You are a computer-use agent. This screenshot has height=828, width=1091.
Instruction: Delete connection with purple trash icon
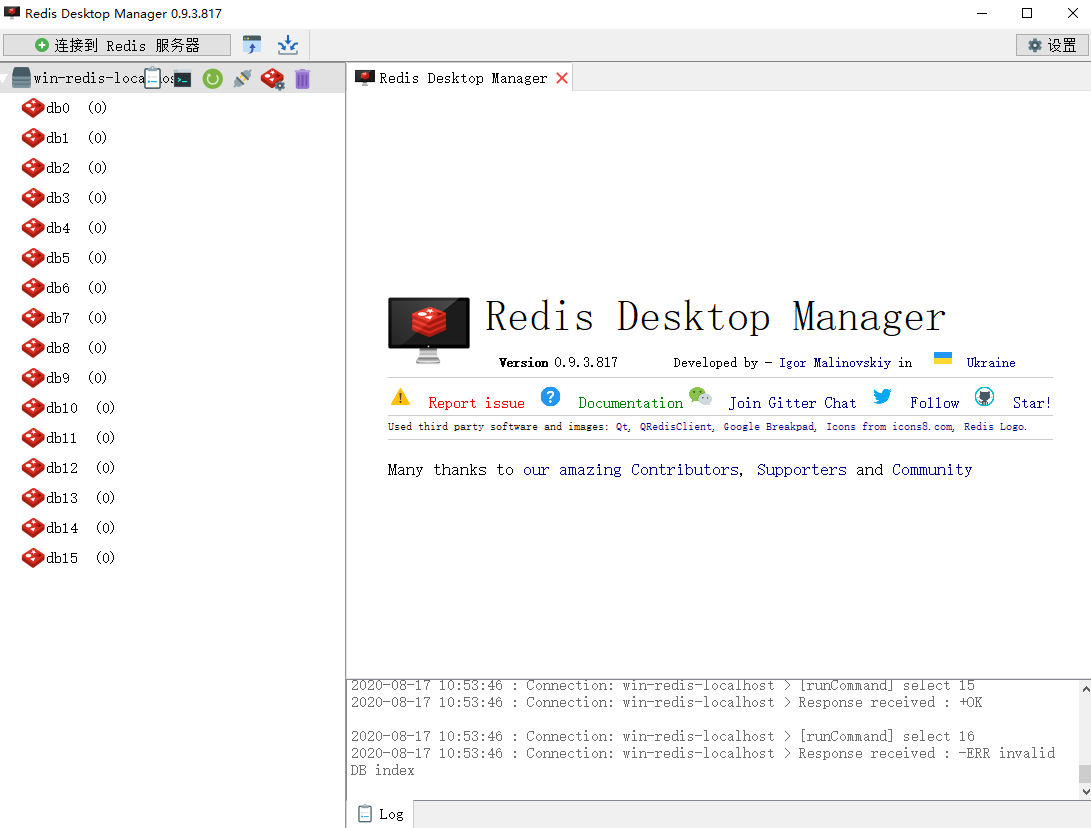302,79
